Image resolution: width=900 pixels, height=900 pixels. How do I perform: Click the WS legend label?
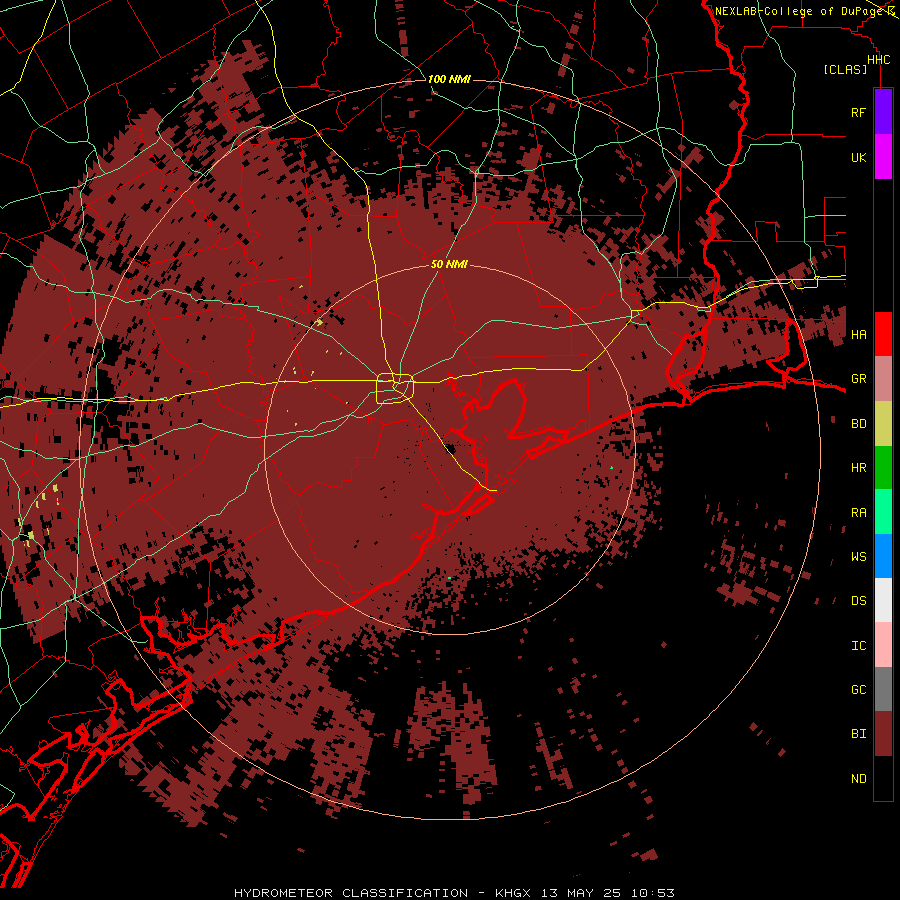click(x=859, y=557)
